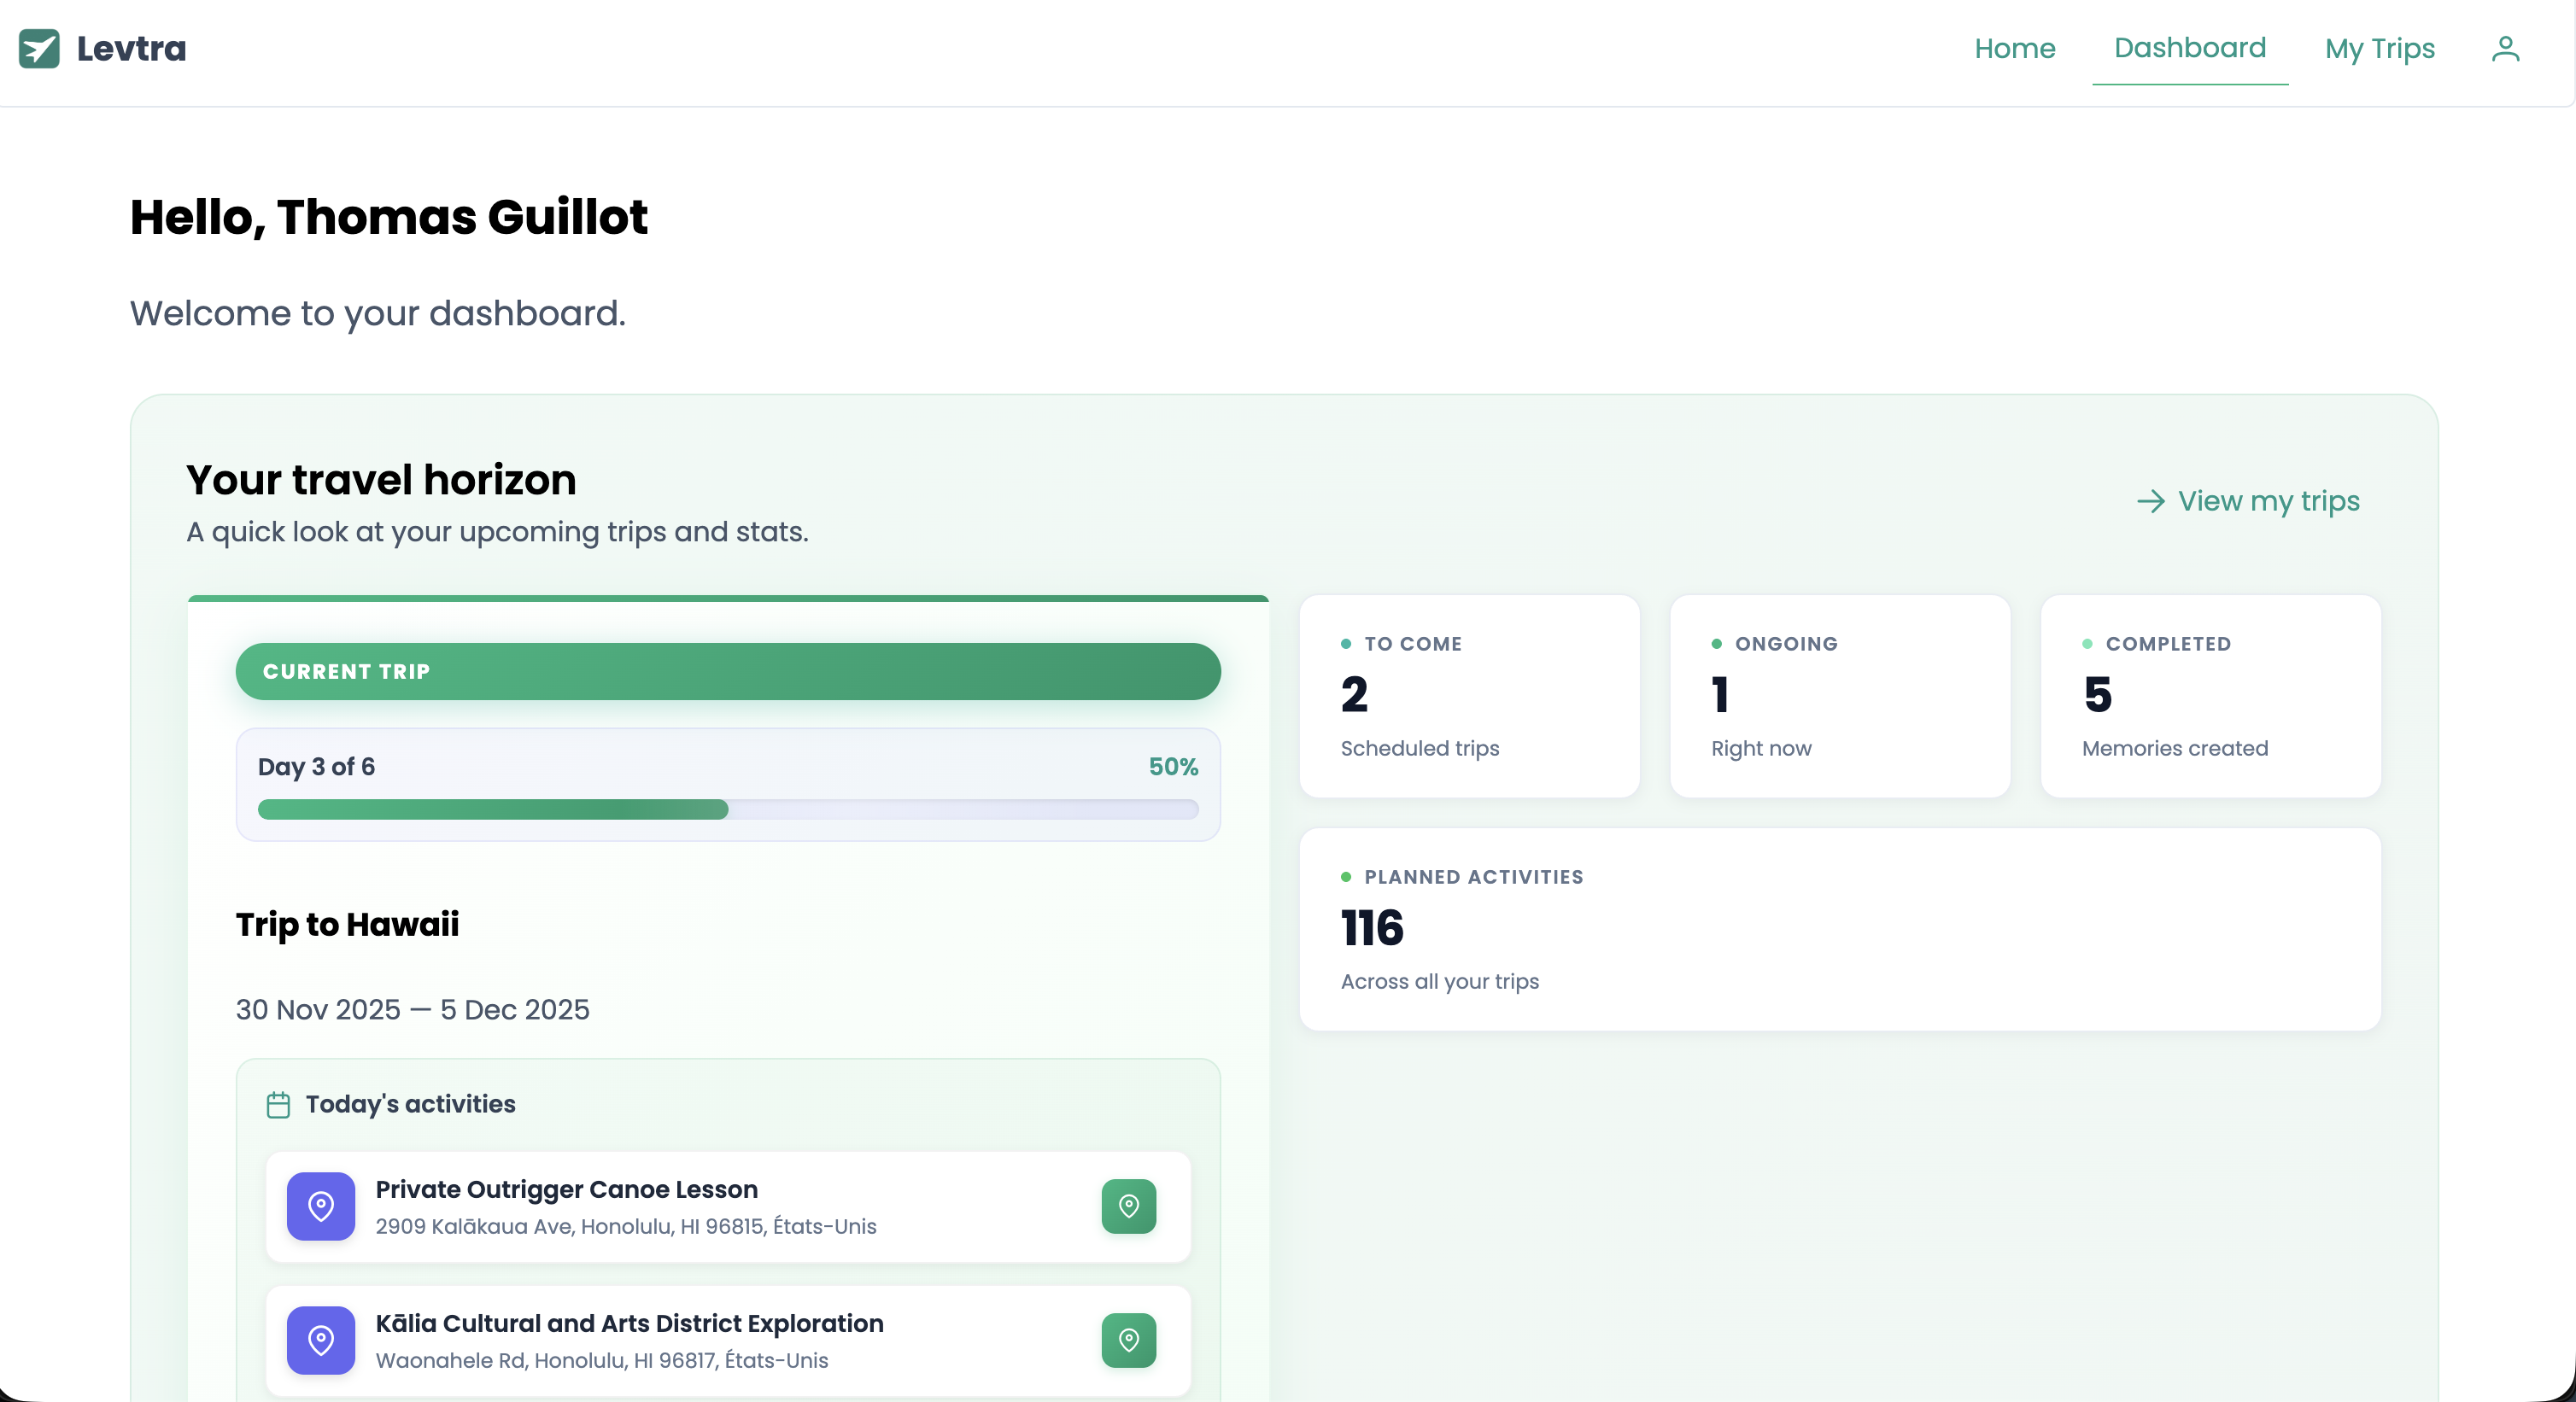Open the View my trips link
Image resolution: width=2576 pixels, height=1402 pixels.
point(2268,503)
